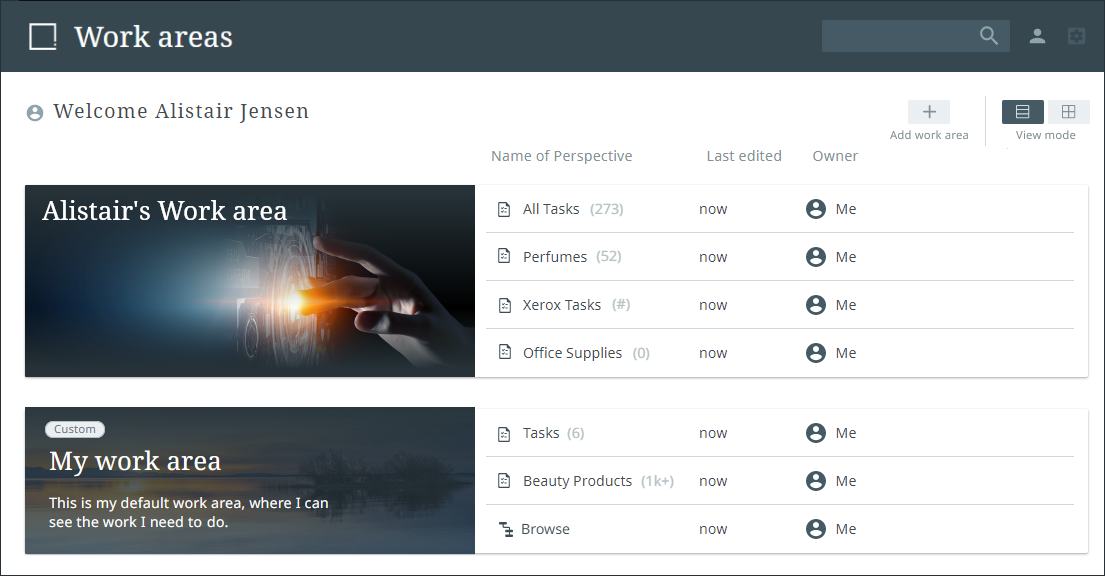
Task: Switch to list view mode
Action: tap(1022, 112)
